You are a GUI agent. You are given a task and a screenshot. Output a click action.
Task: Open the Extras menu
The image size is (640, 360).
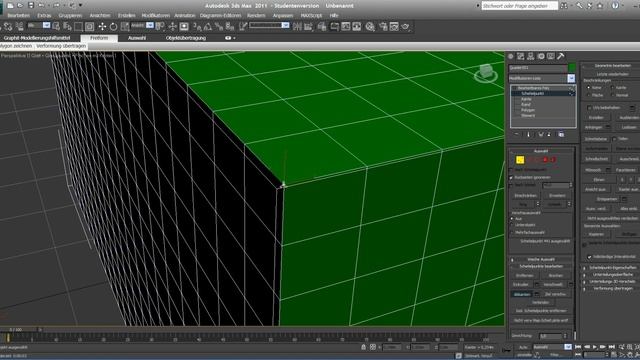(44, 15)
